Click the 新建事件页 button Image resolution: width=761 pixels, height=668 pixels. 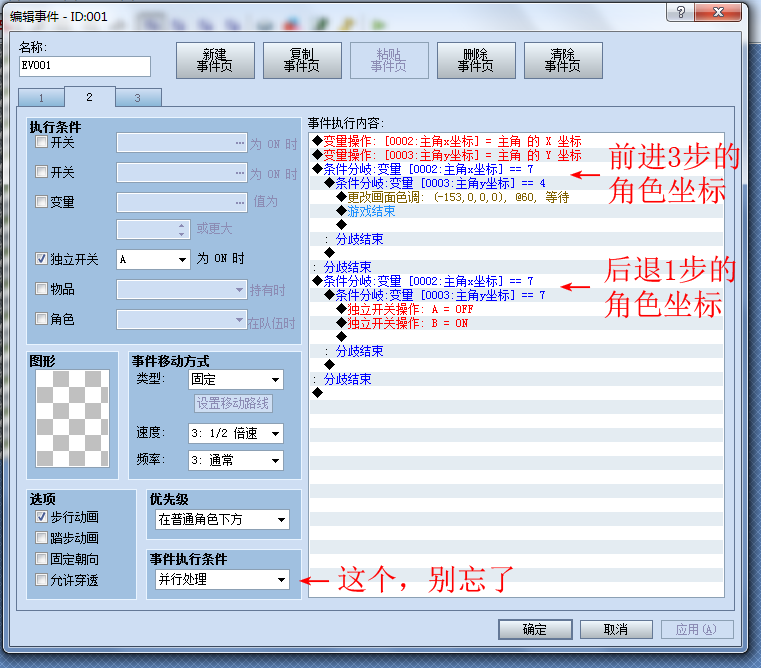[215, 60]
